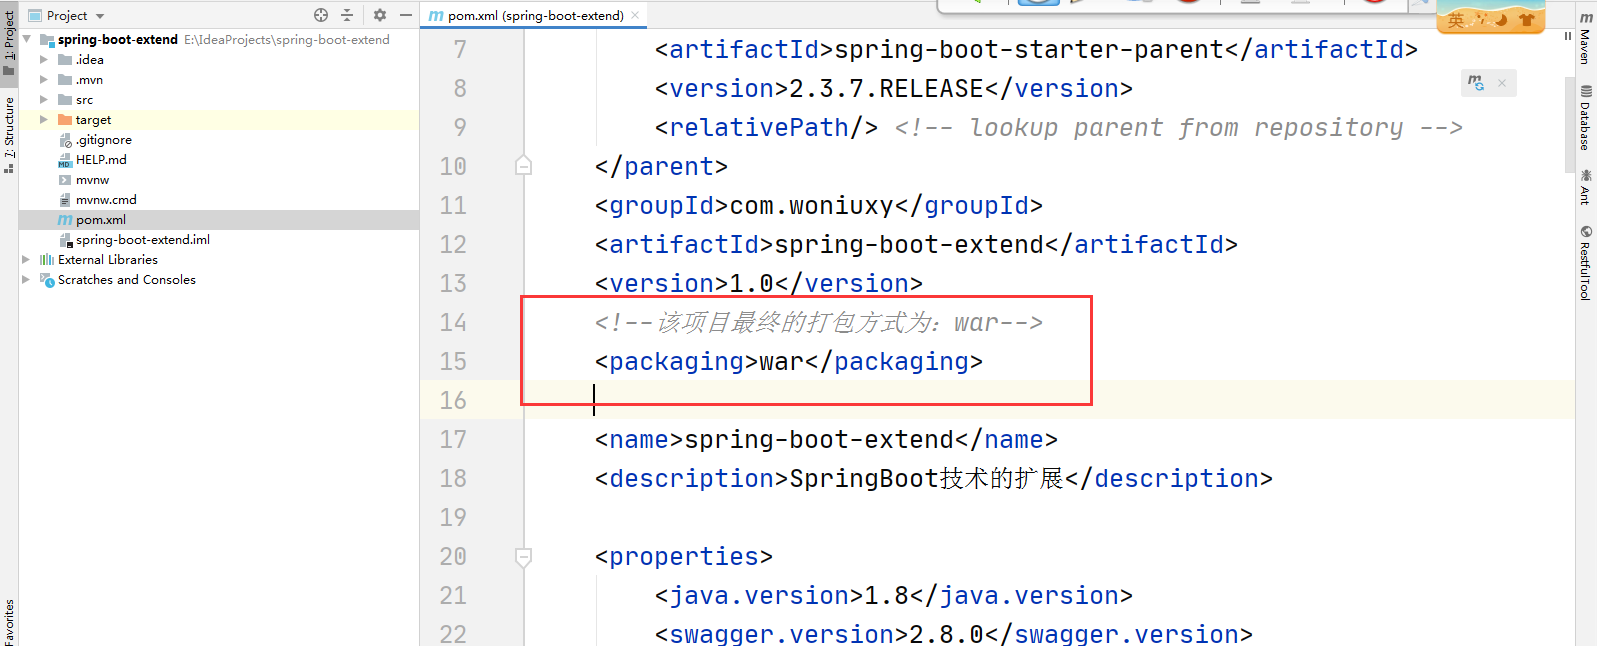The height and width of the screenshot is (646, 1597).
Task: Click the locate/select opened file crosshair icon
Action: point(321,15)
